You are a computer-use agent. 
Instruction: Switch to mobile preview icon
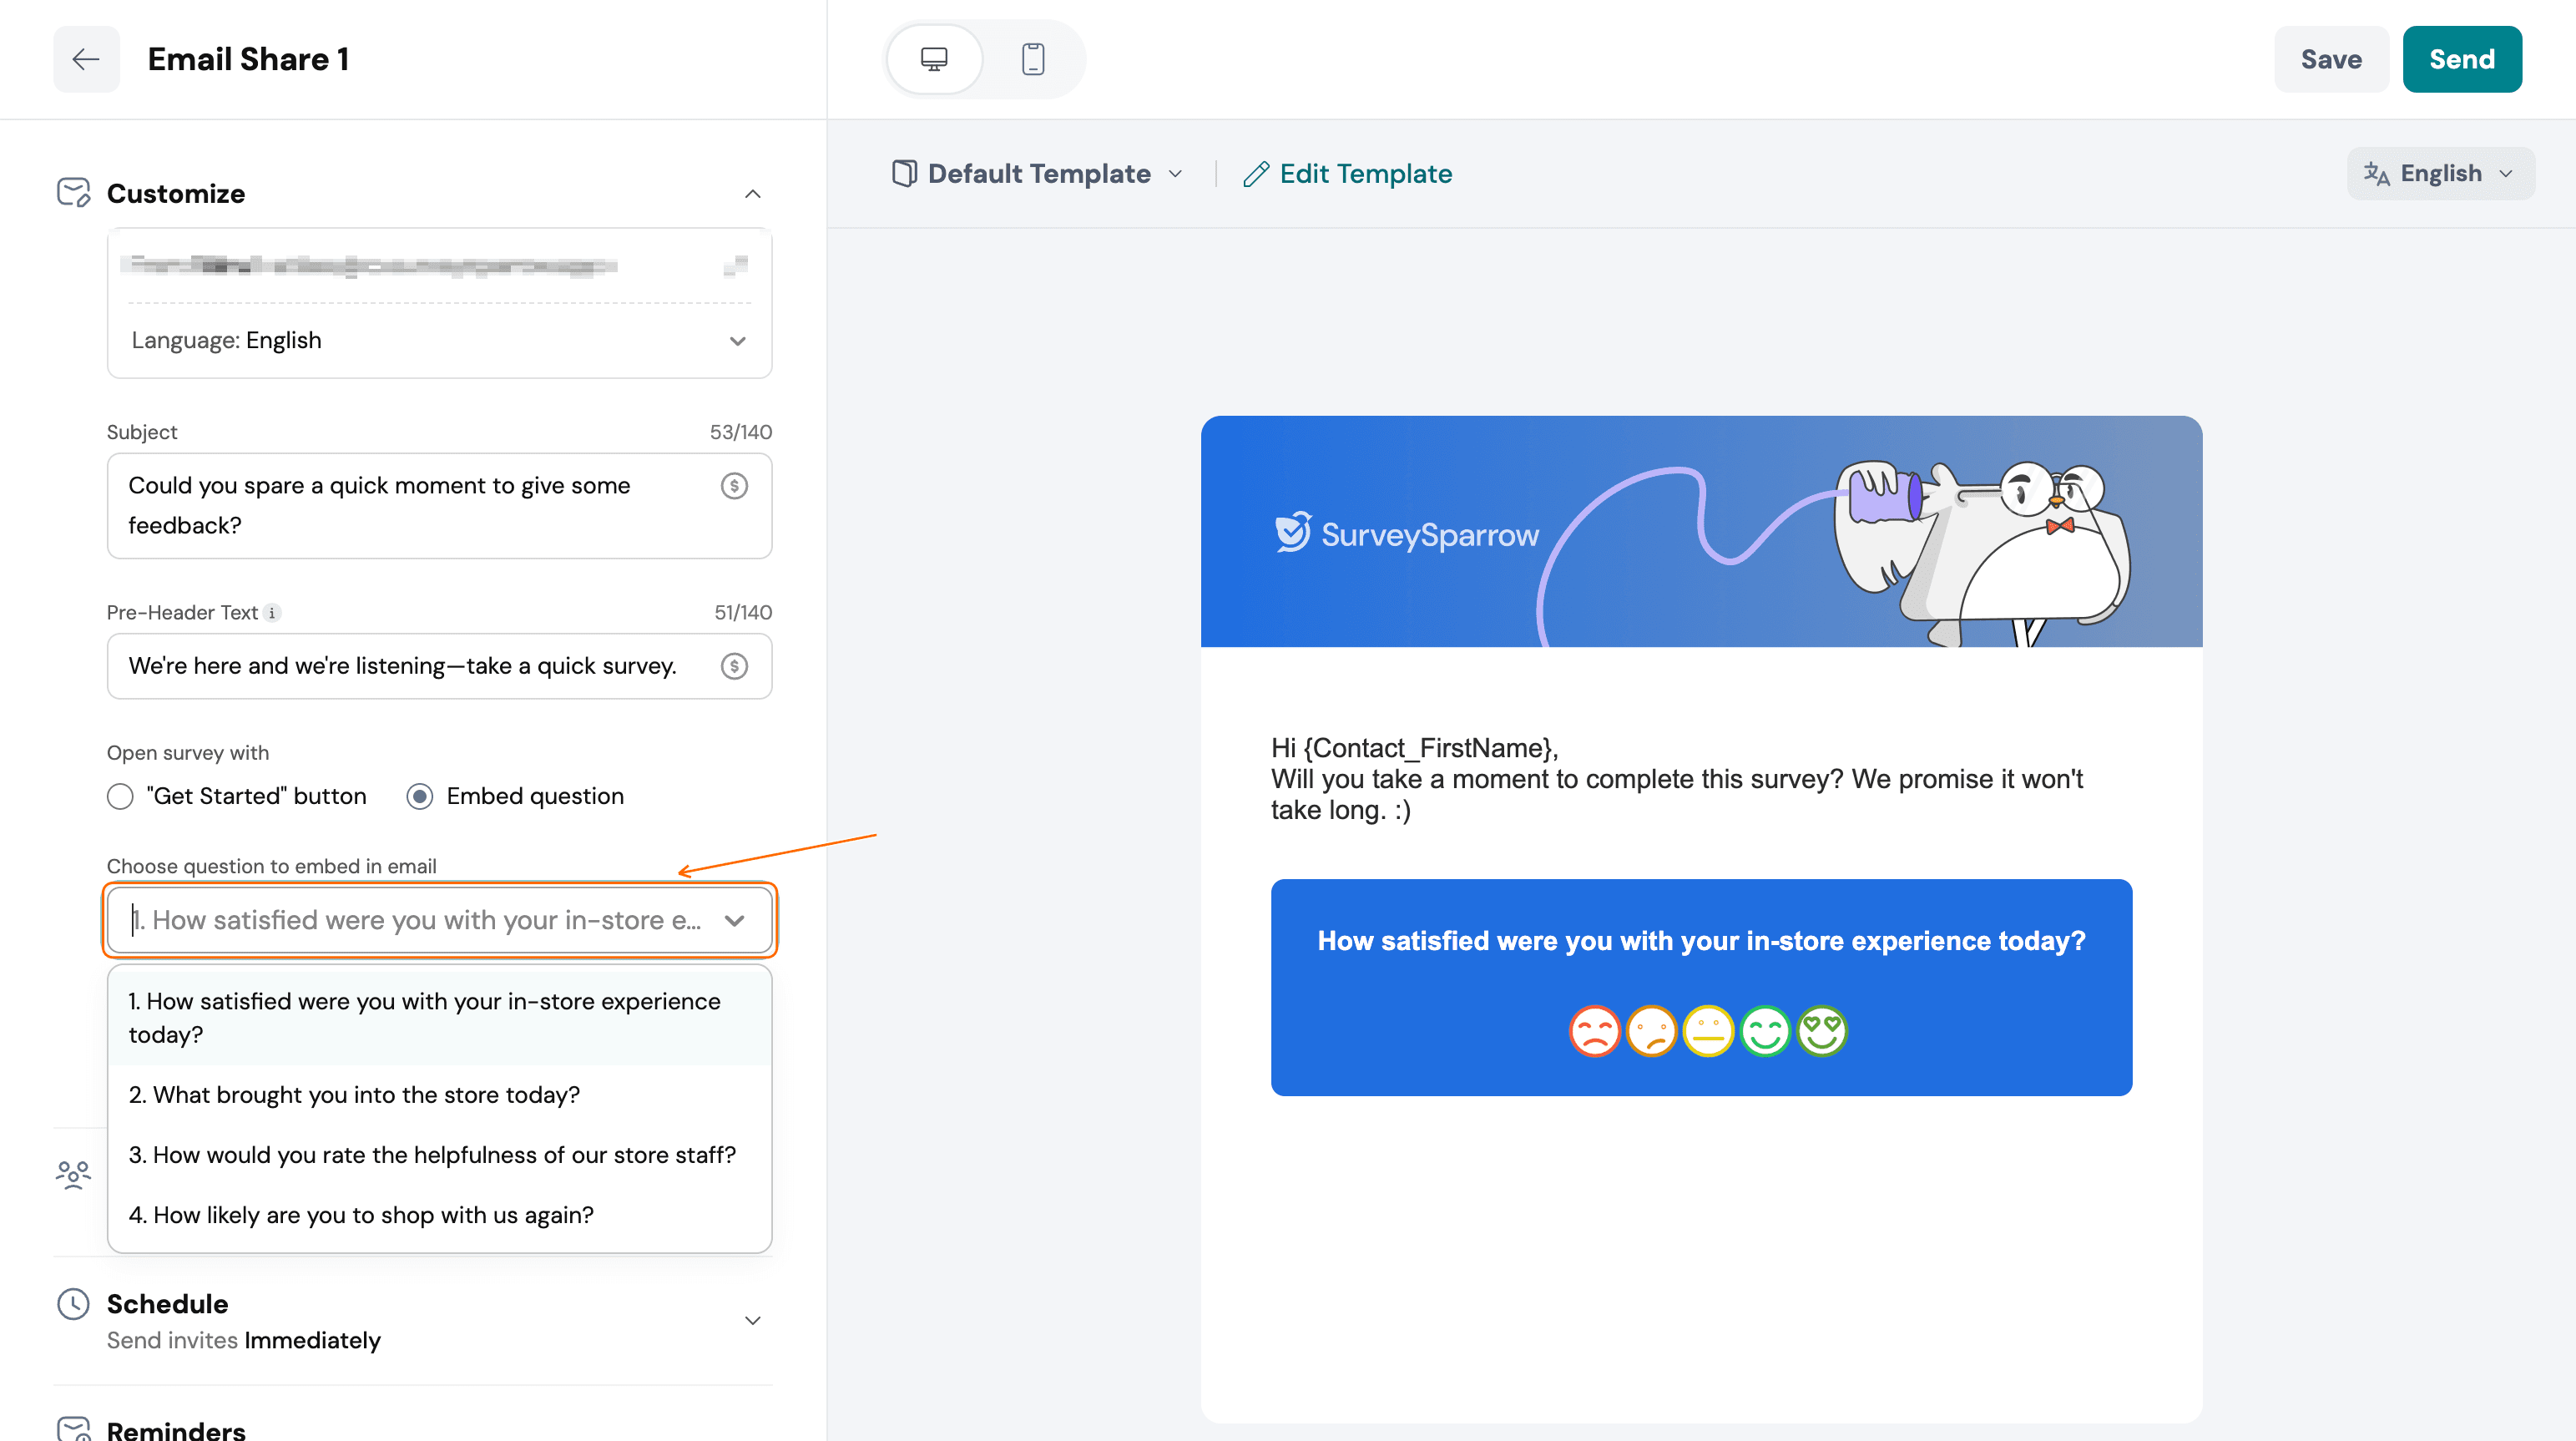point(1033,59)
